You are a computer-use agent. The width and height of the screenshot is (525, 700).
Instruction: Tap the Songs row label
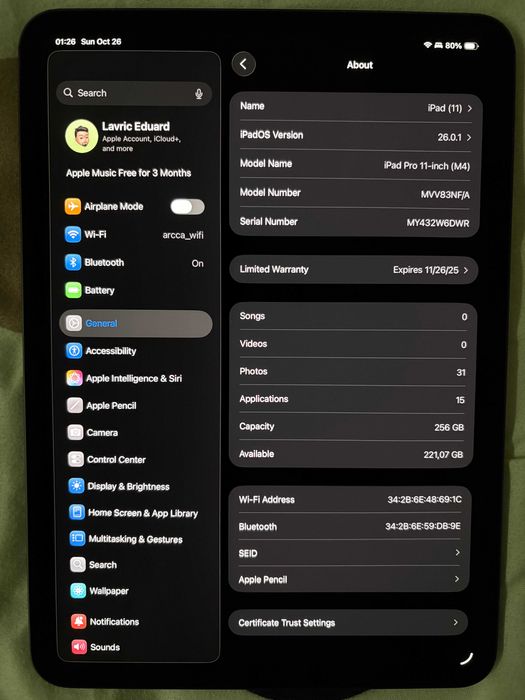tap(252, 316)
